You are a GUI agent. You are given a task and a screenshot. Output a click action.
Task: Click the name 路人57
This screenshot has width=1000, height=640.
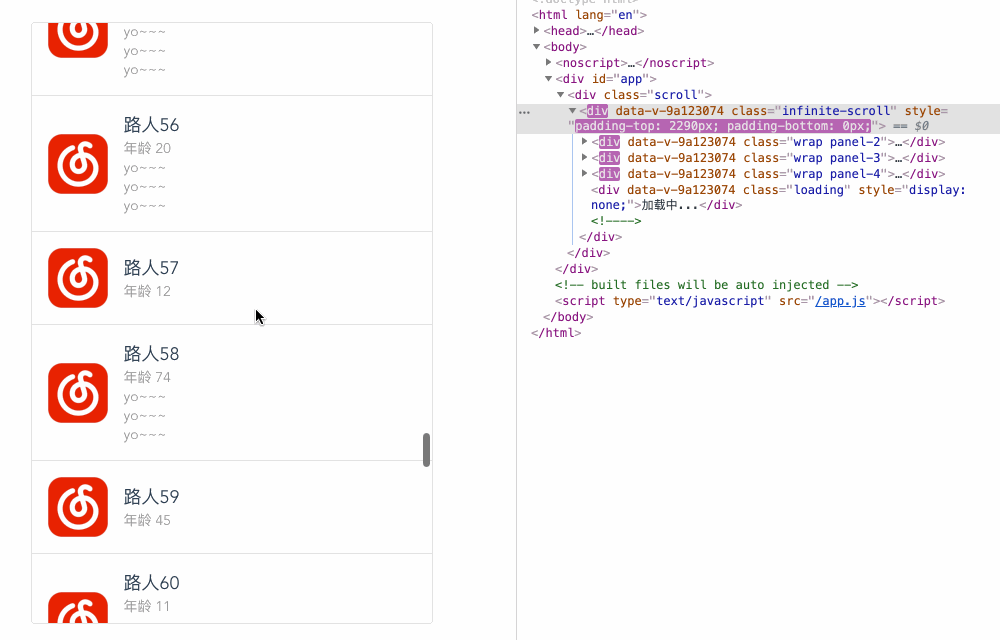tap(151, 268)
